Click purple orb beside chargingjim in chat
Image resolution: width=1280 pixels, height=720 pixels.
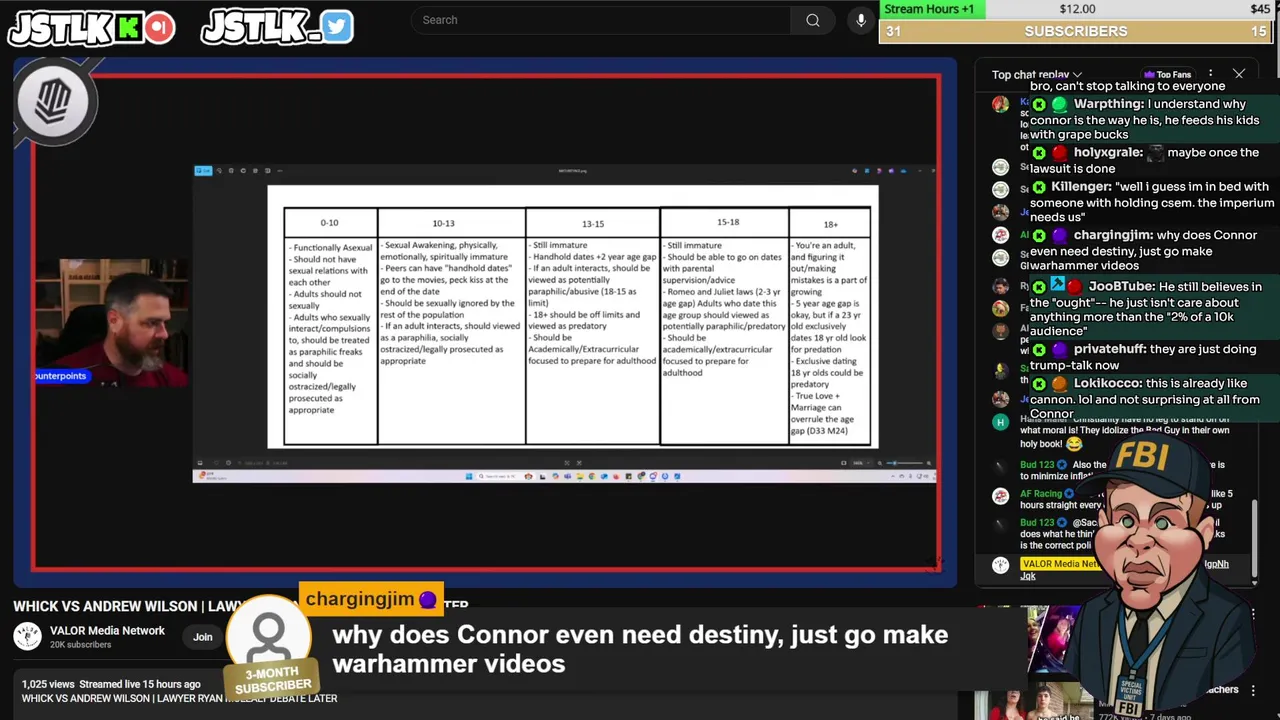[1059, 236]
